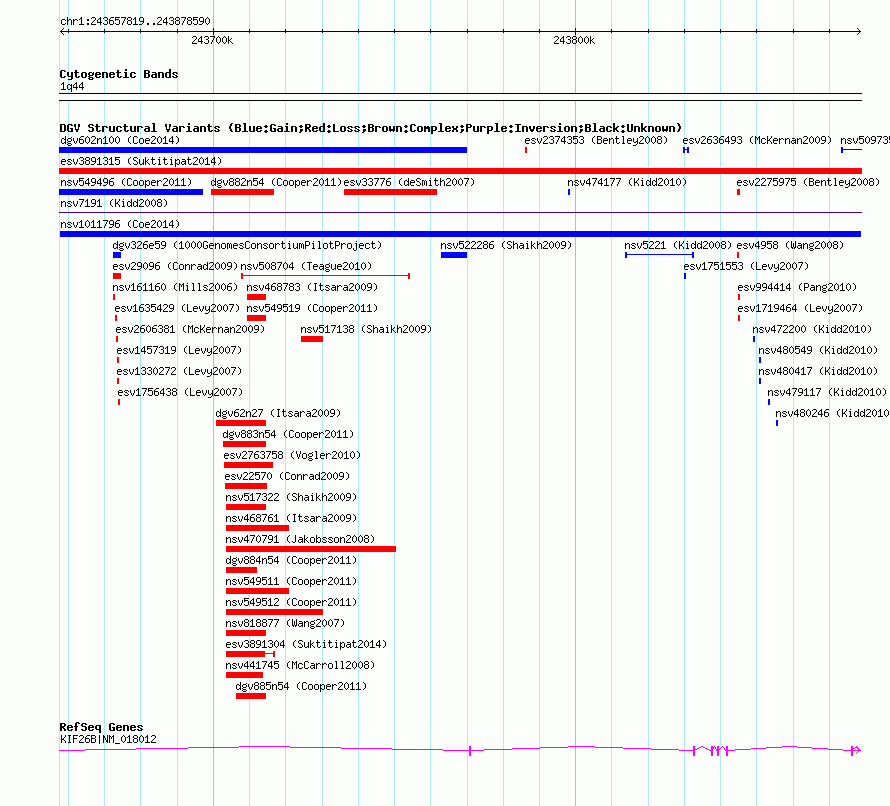Viewport: 890px width, 806px height.
Task: Click esv994414 (Pang2010) label
Action: (x=797, y=287)
